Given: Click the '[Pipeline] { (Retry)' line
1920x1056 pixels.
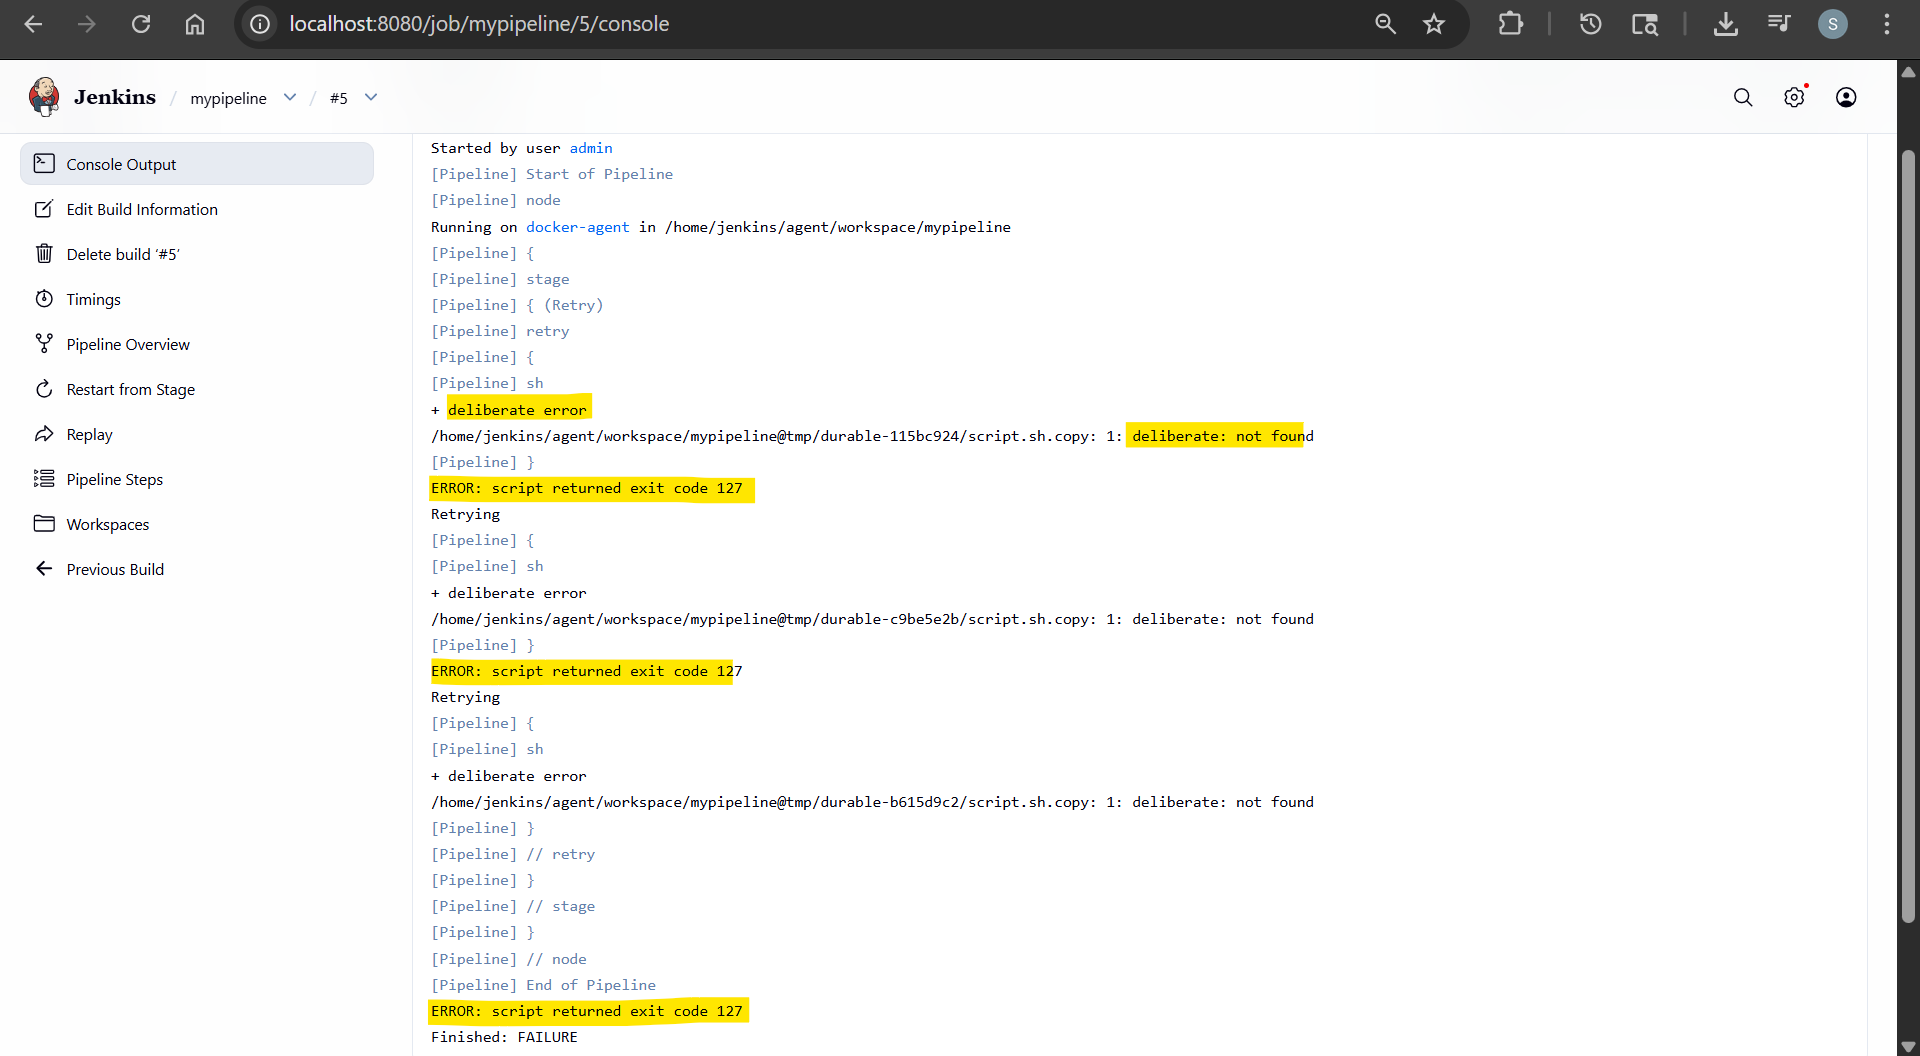Looking at the screenshot, I should coord(517,305).
